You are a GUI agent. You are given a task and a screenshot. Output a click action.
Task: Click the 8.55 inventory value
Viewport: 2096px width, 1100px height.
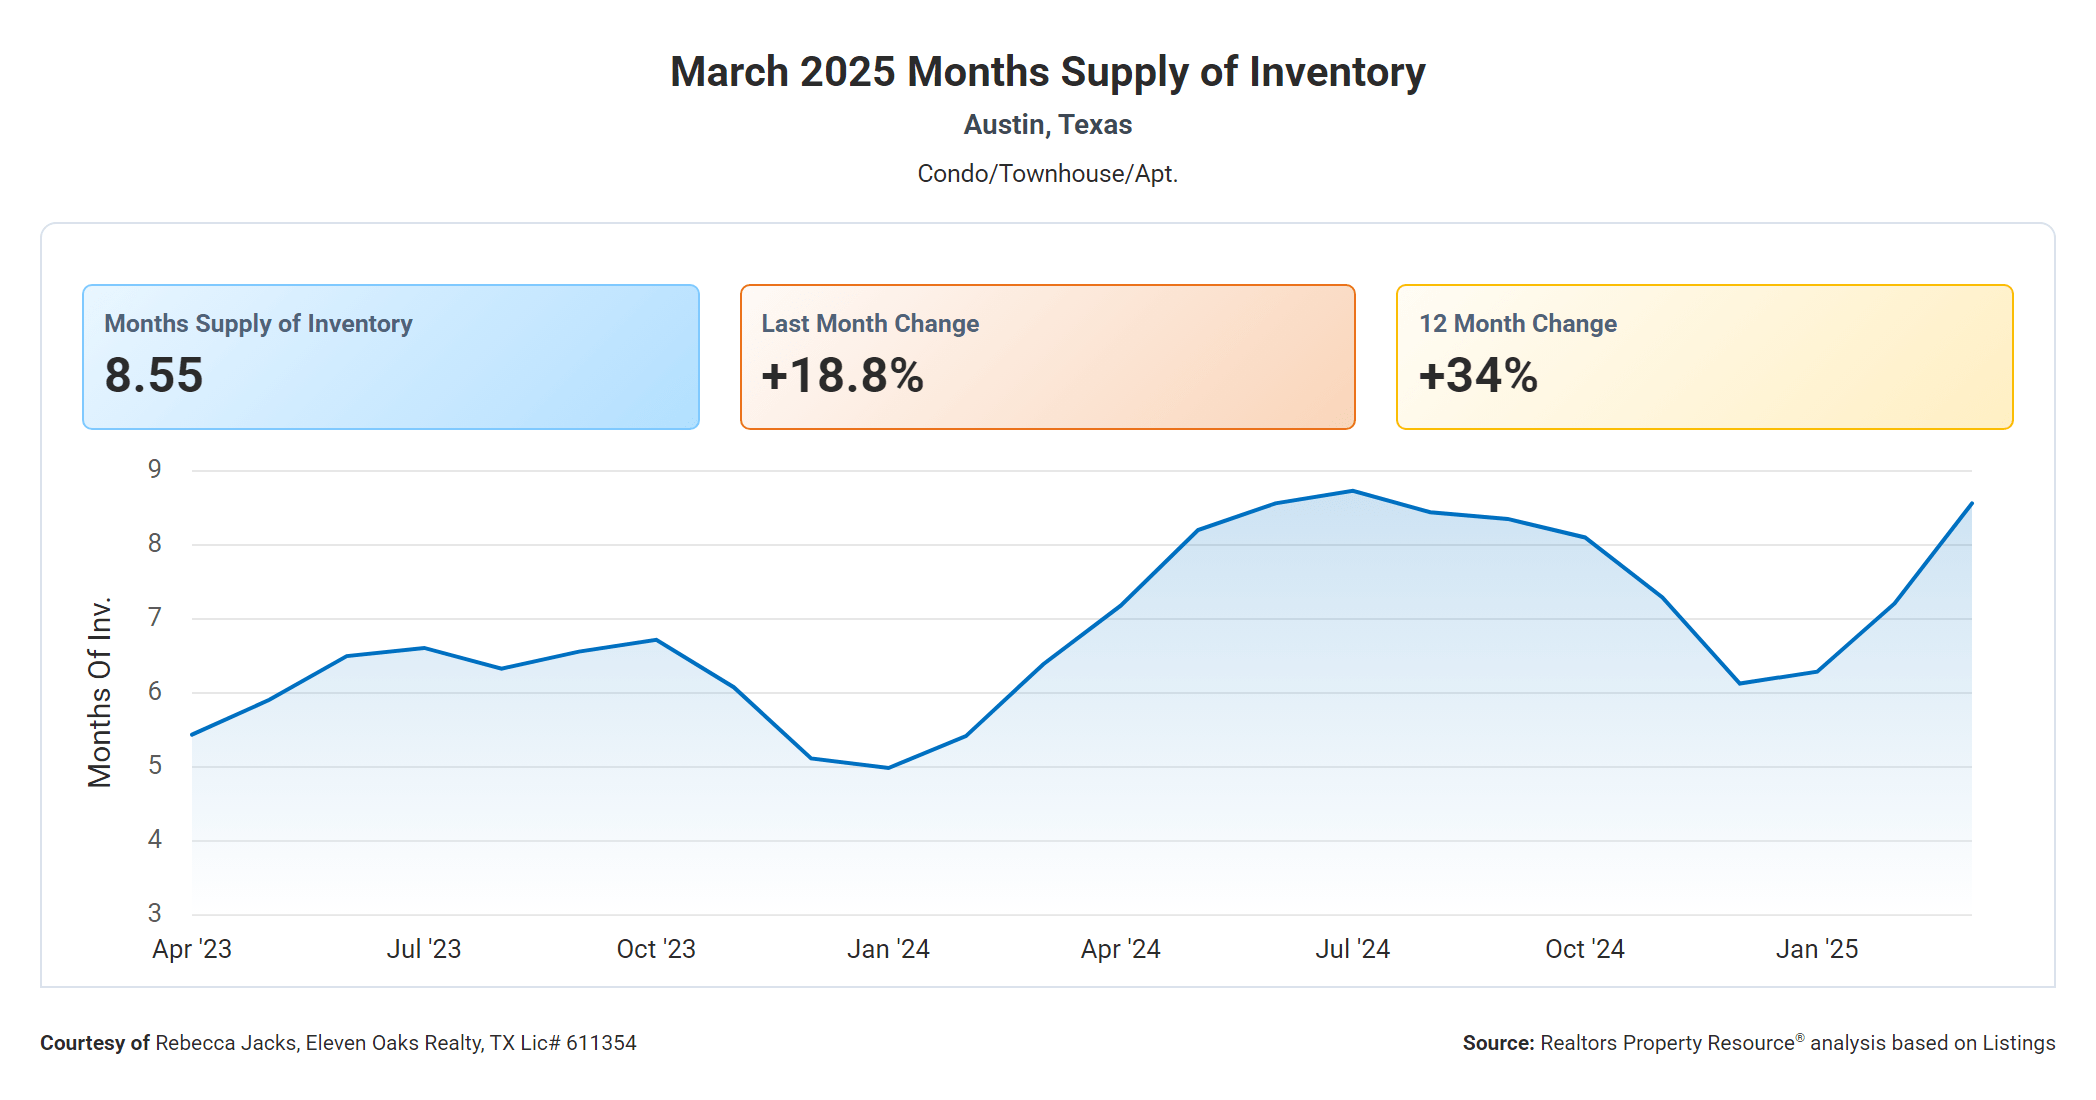pos(154,376)
